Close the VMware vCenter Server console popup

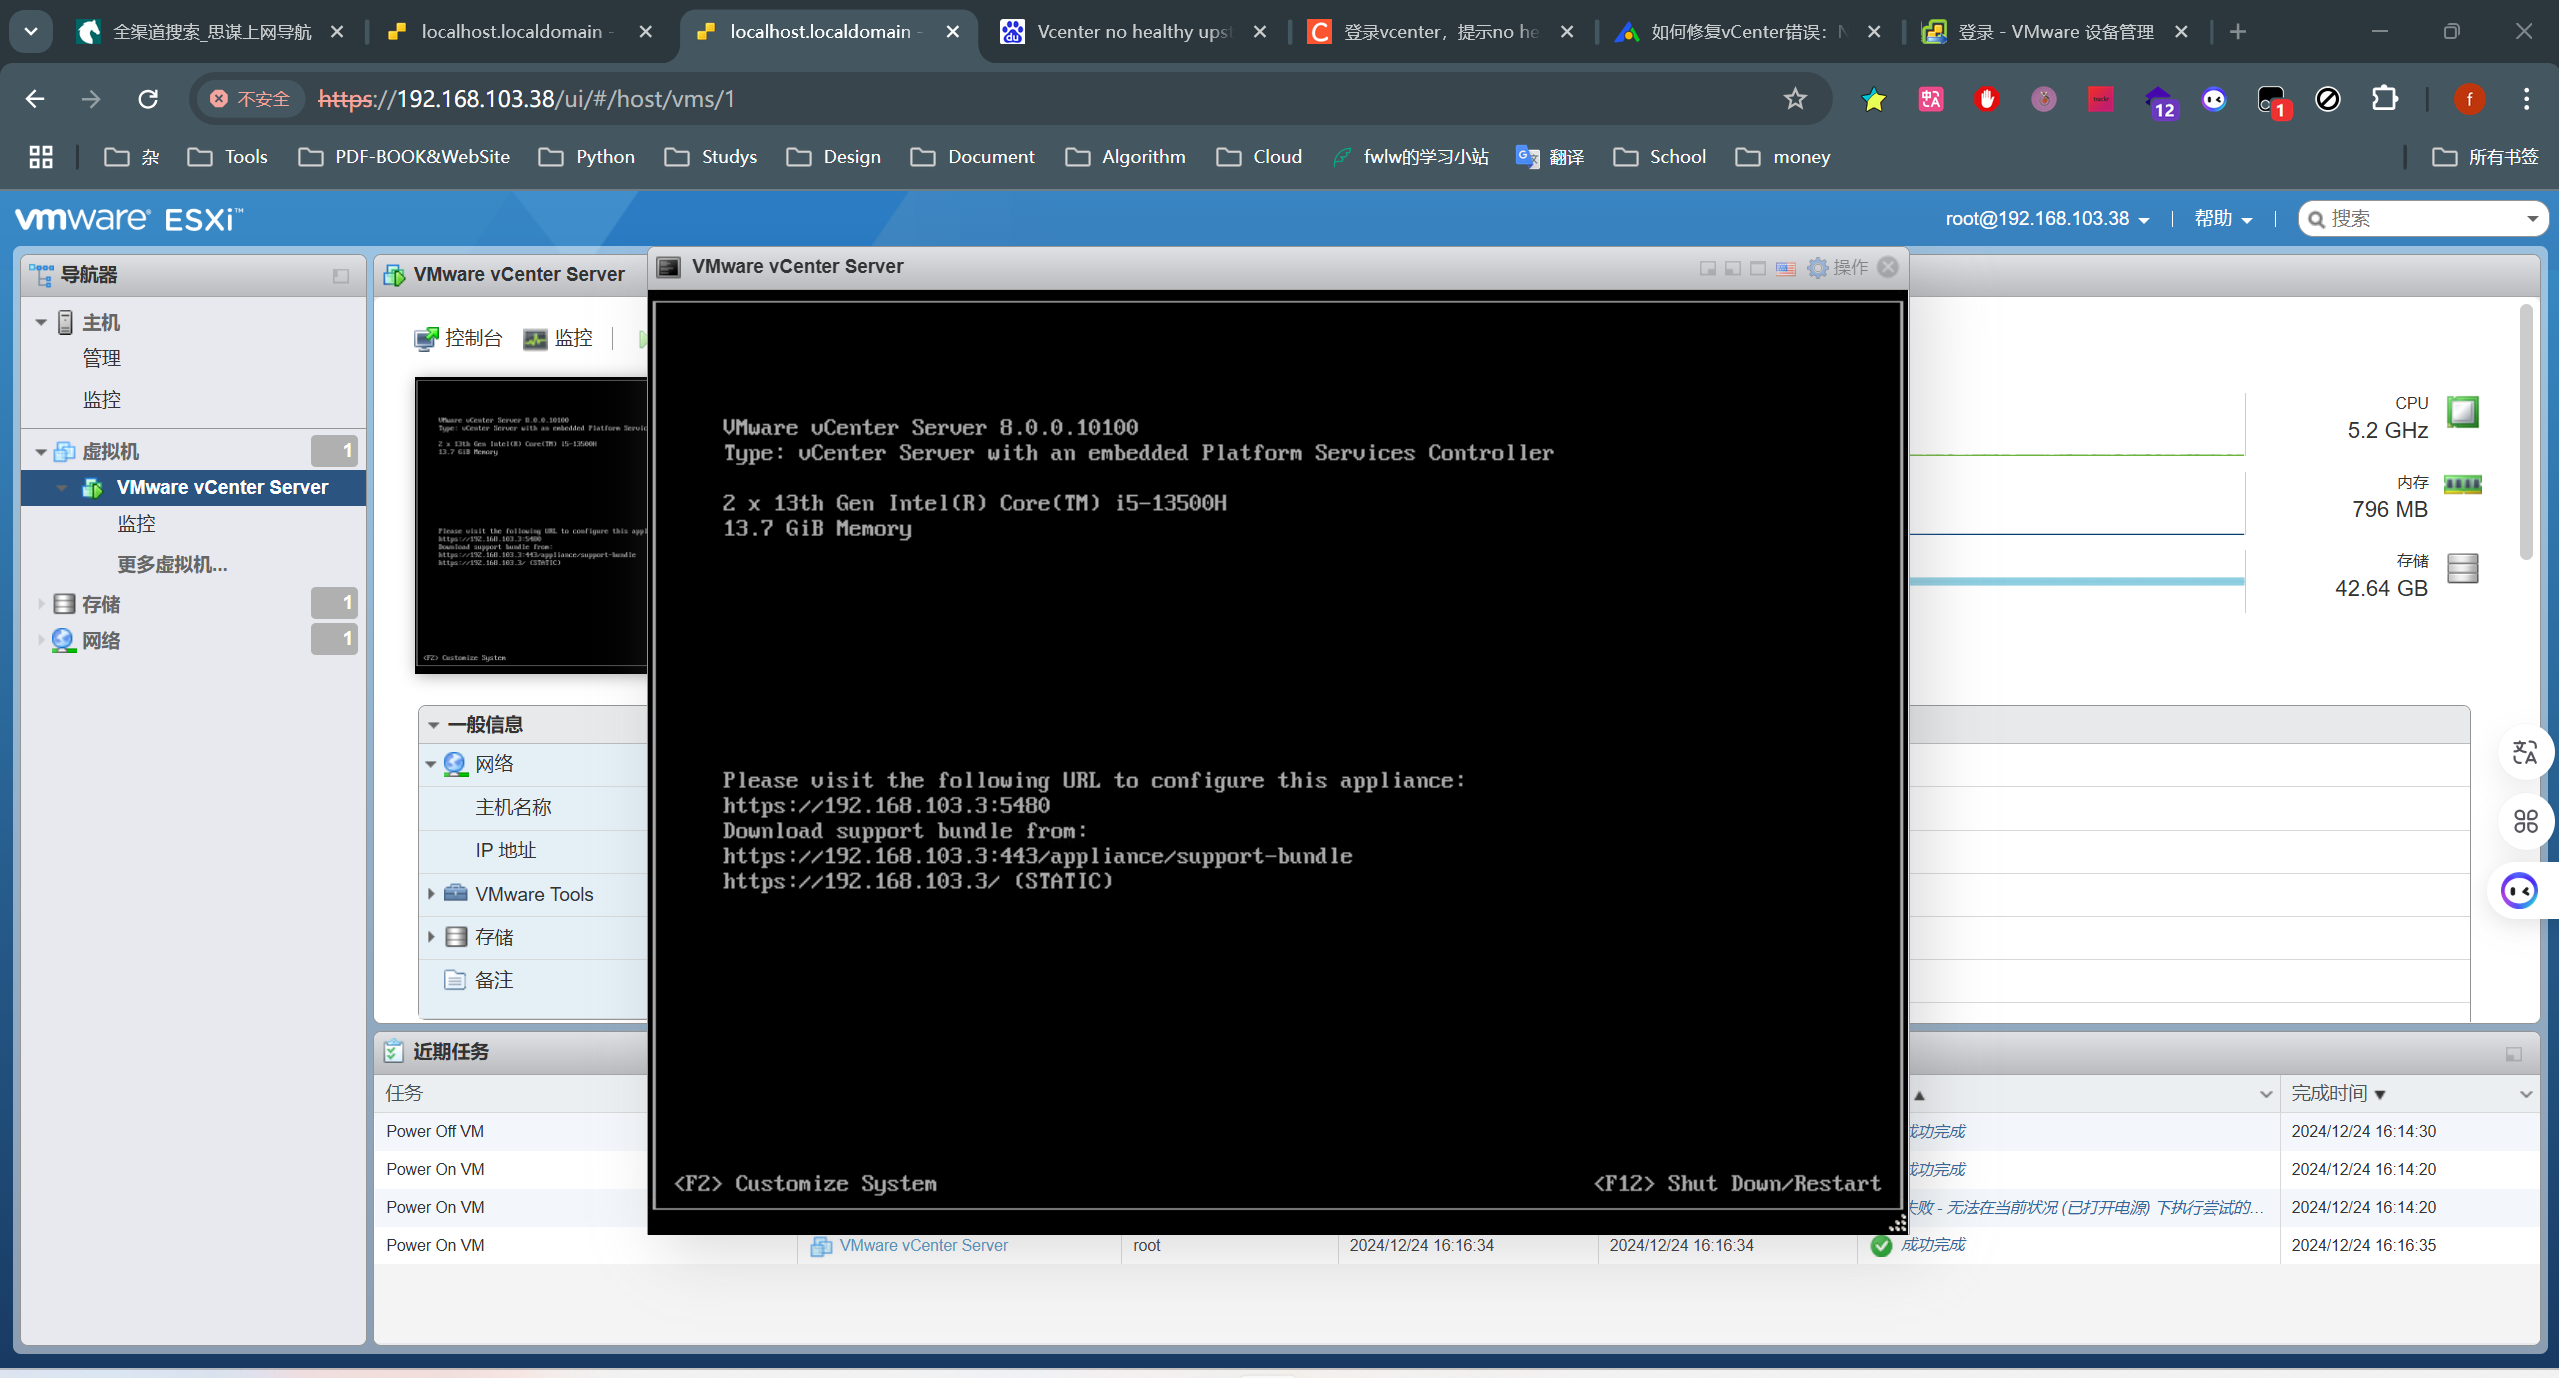tap(1888, 267)
